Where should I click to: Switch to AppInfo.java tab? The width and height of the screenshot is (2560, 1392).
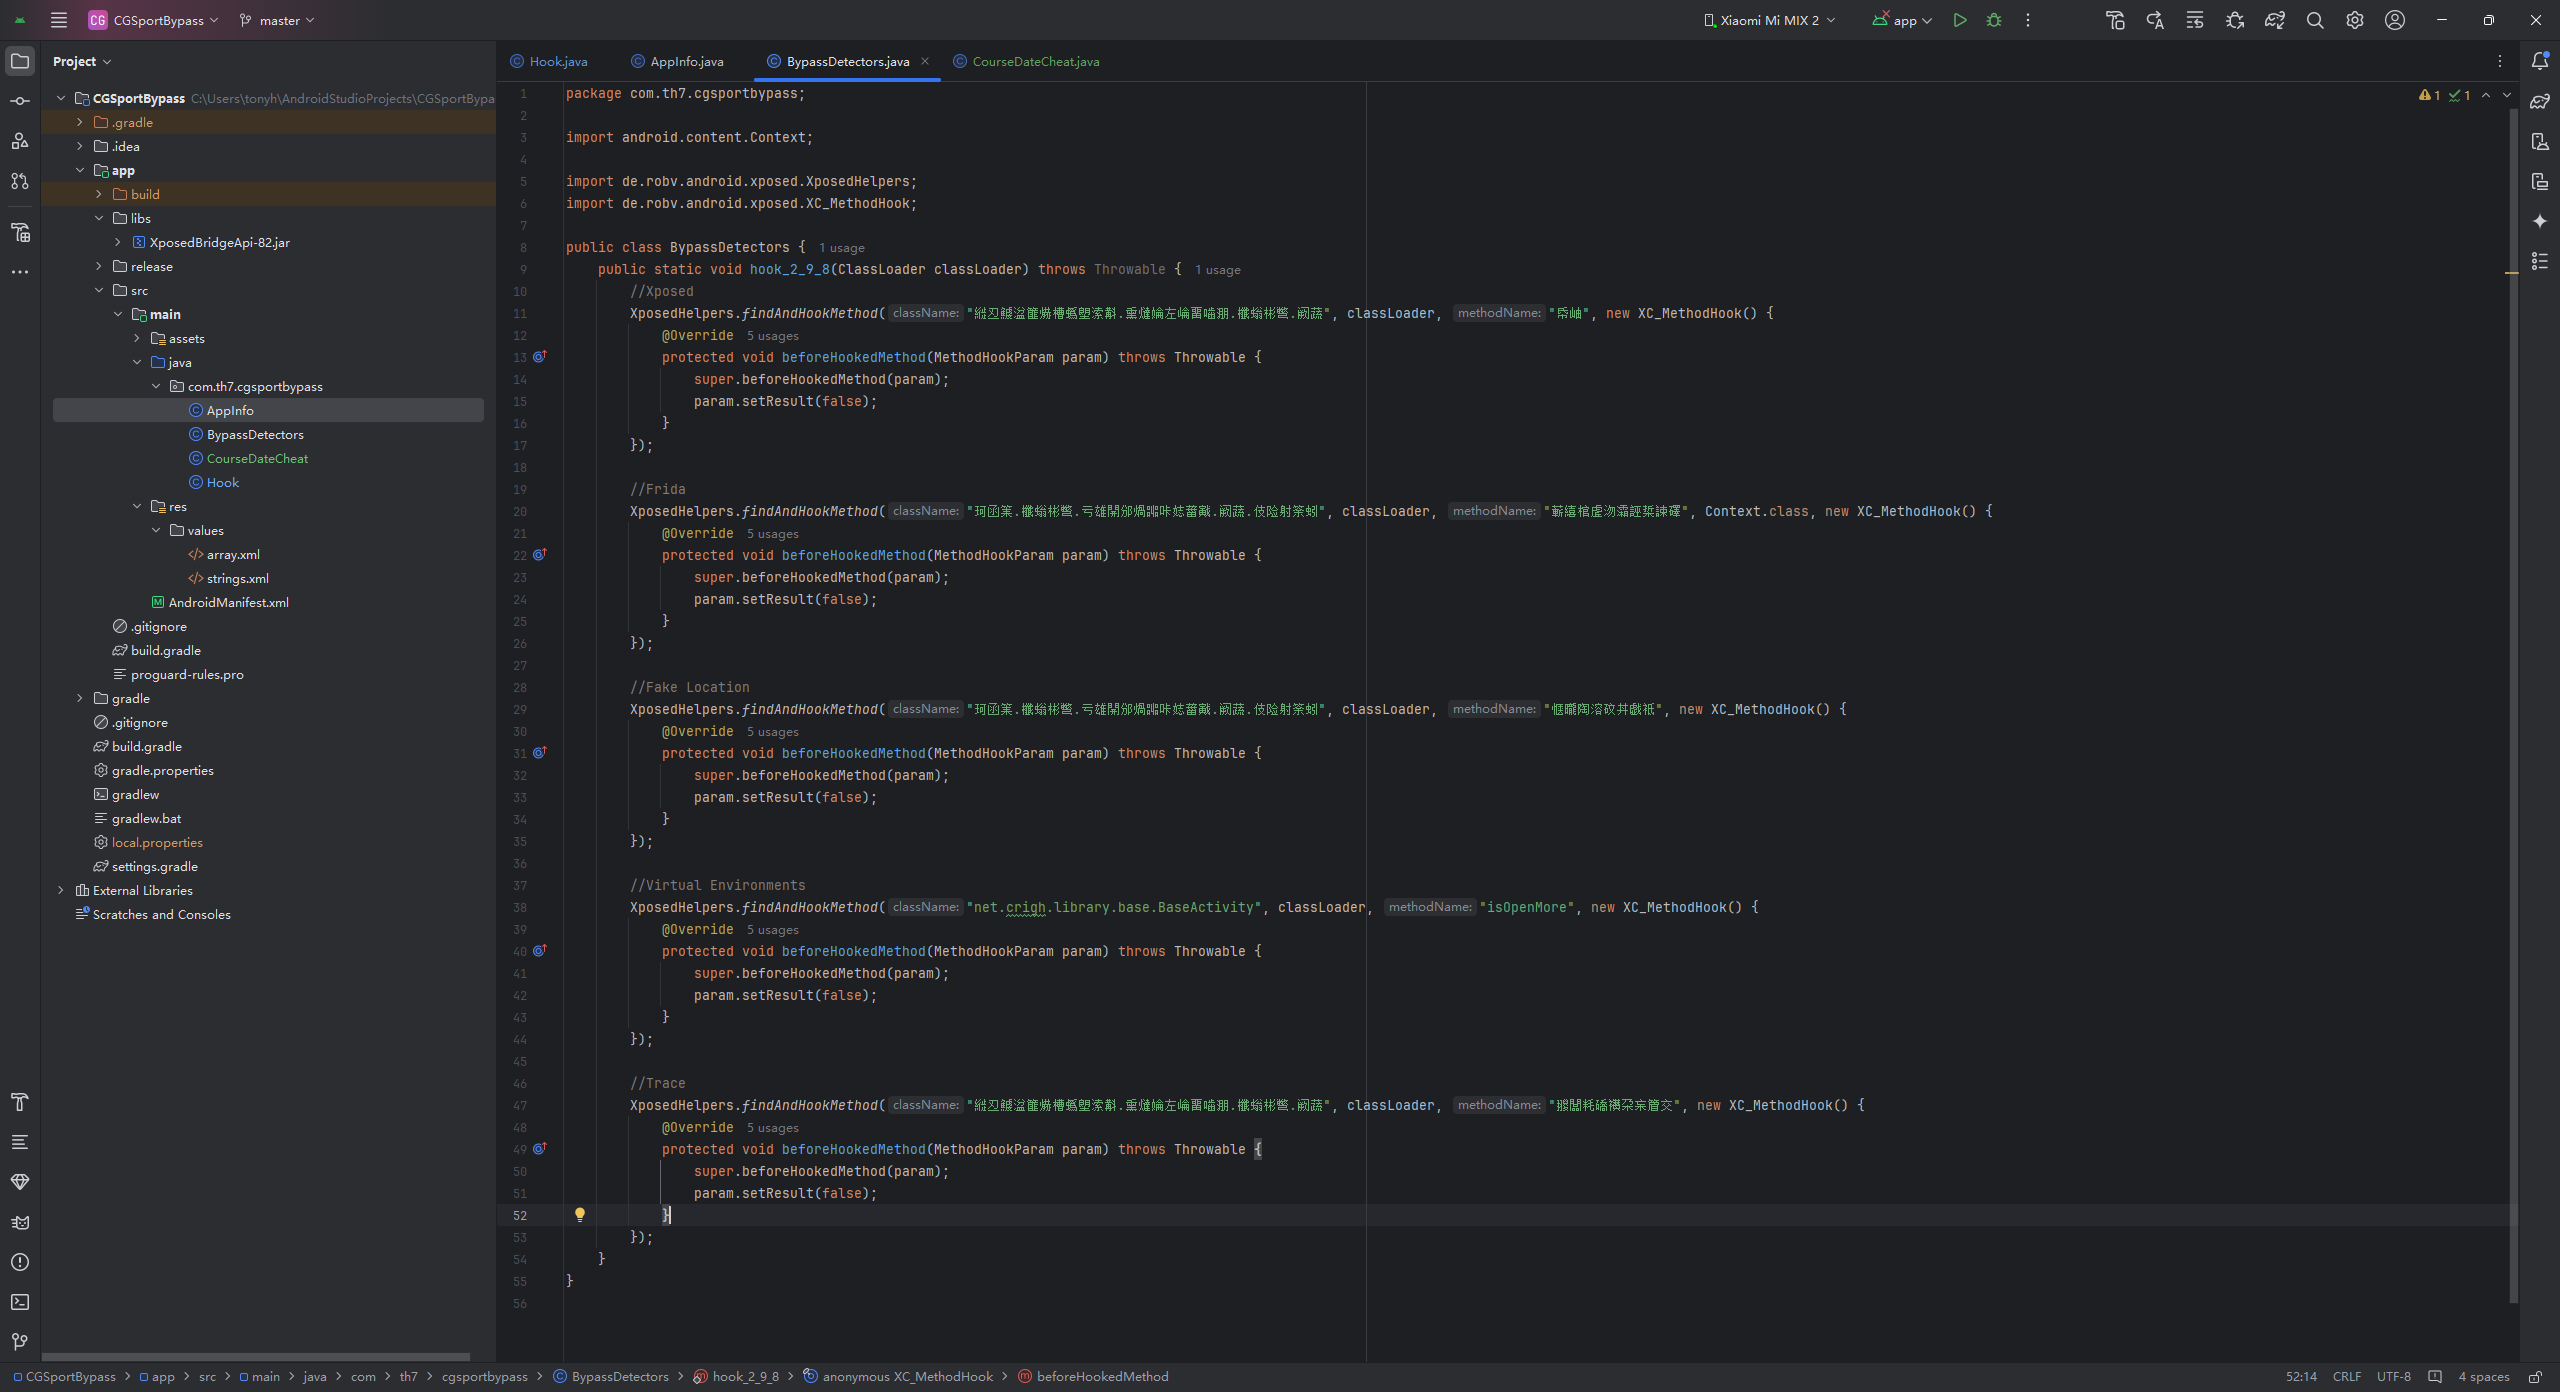point(677,61)
